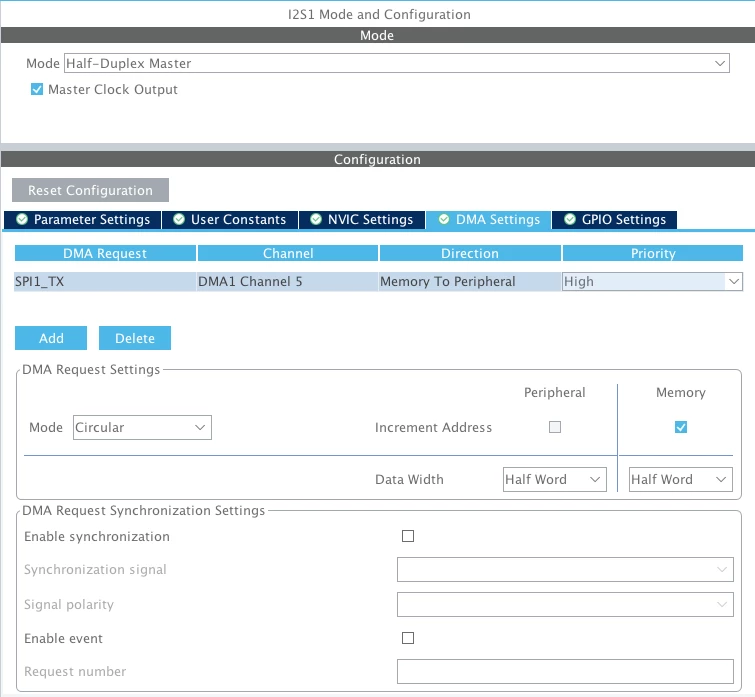Image resolution: width=755 pixels, height=697 pixels.
Task: Switch to the Parameter Settings tab
Action: click(82, 219)
